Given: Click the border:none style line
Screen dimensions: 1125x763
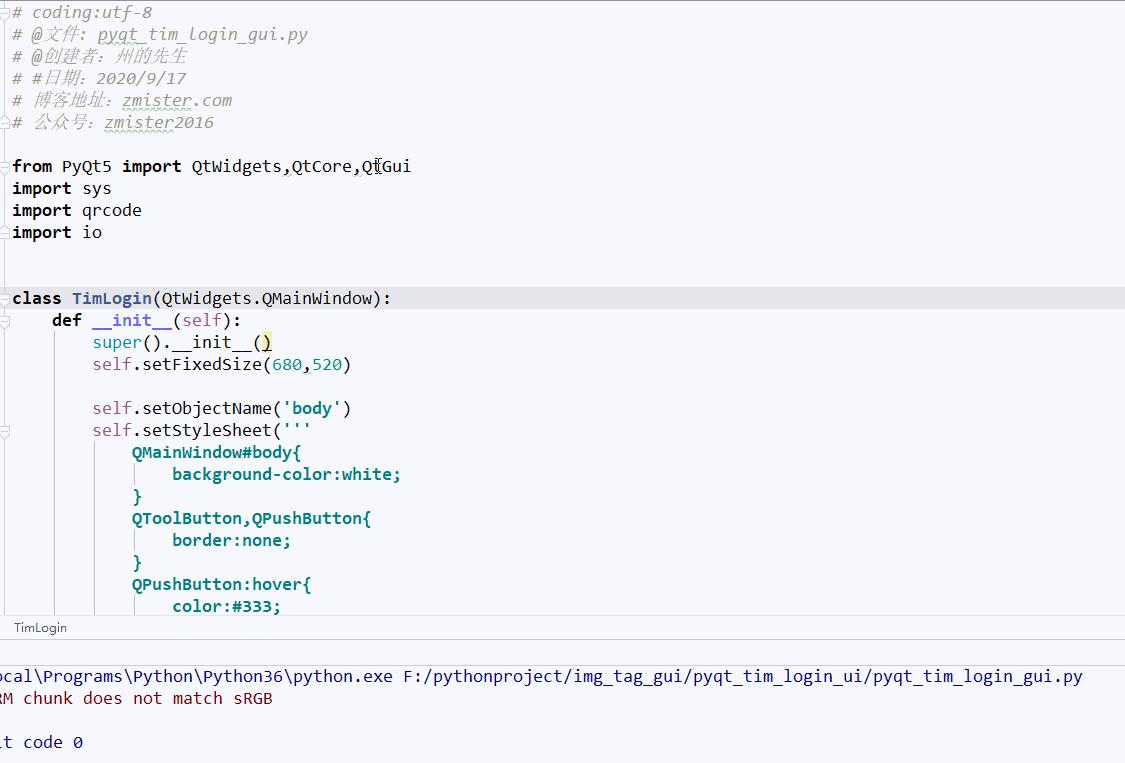Looking at the screenshot, I should 231,541.
